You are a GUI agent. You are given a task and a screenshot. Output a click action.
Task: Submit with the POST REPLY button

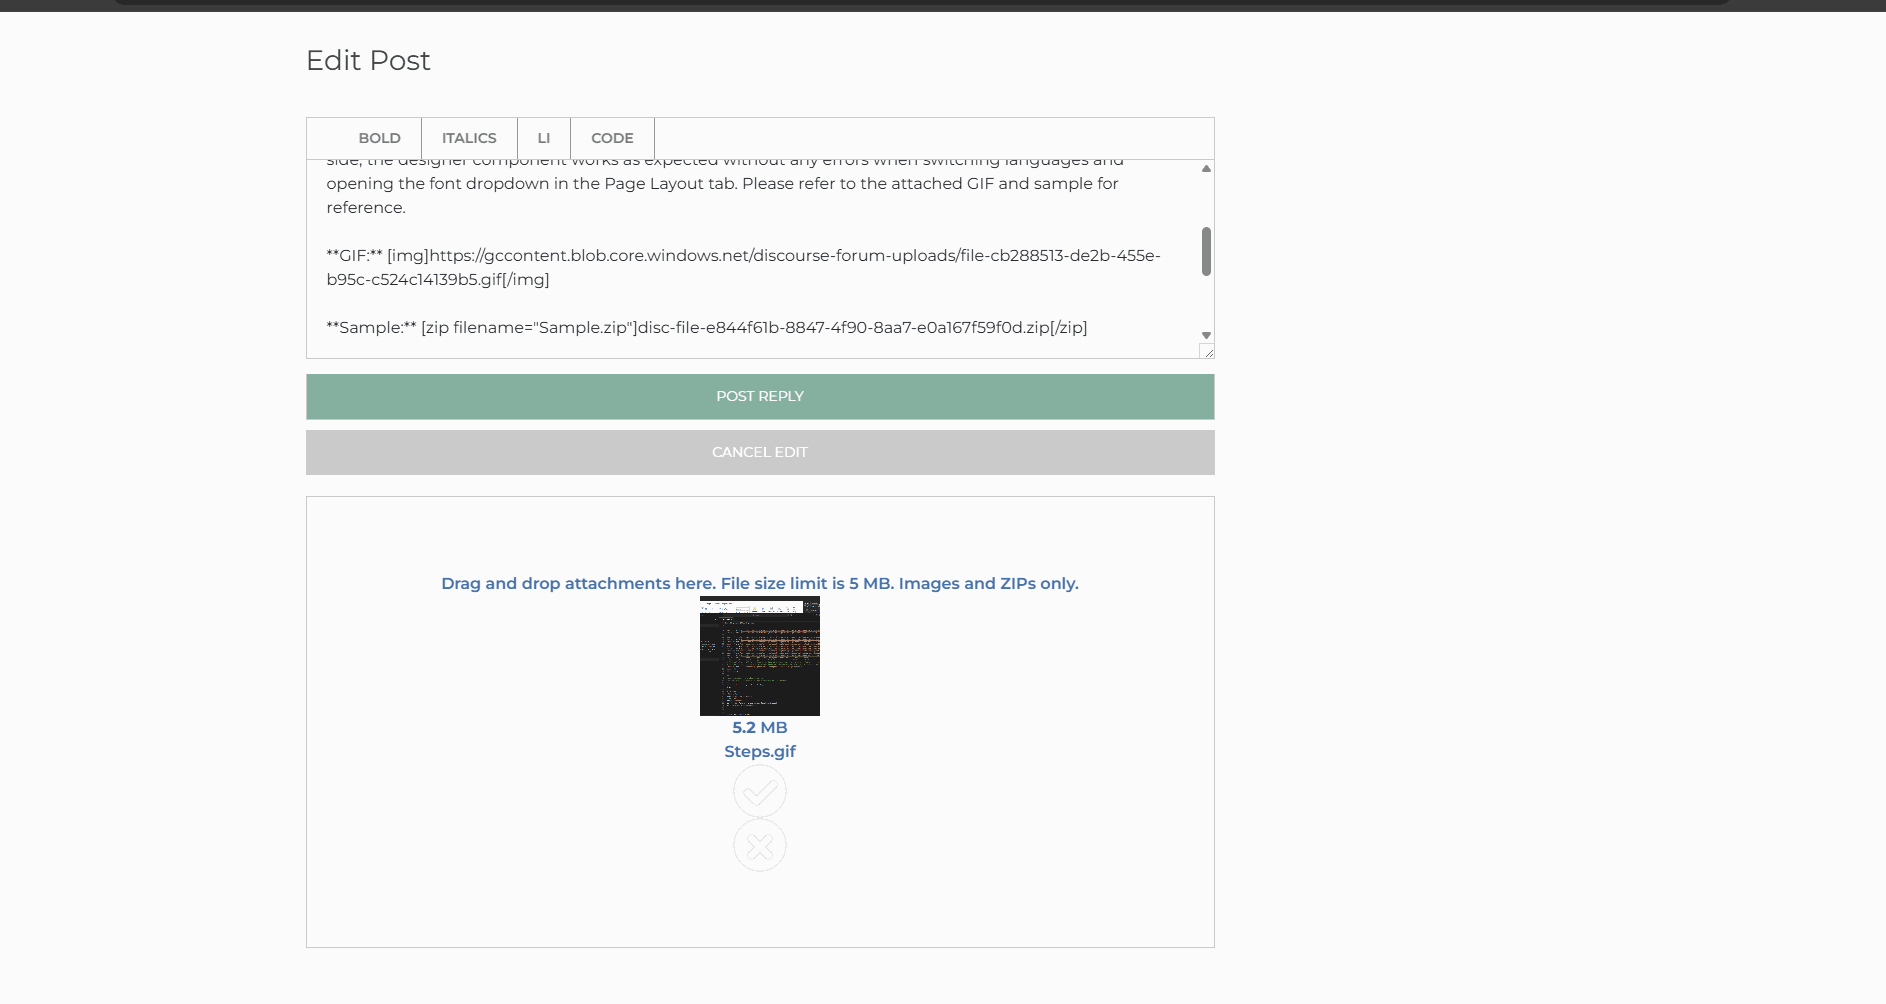pyautogui.click(x=760, y=397)
